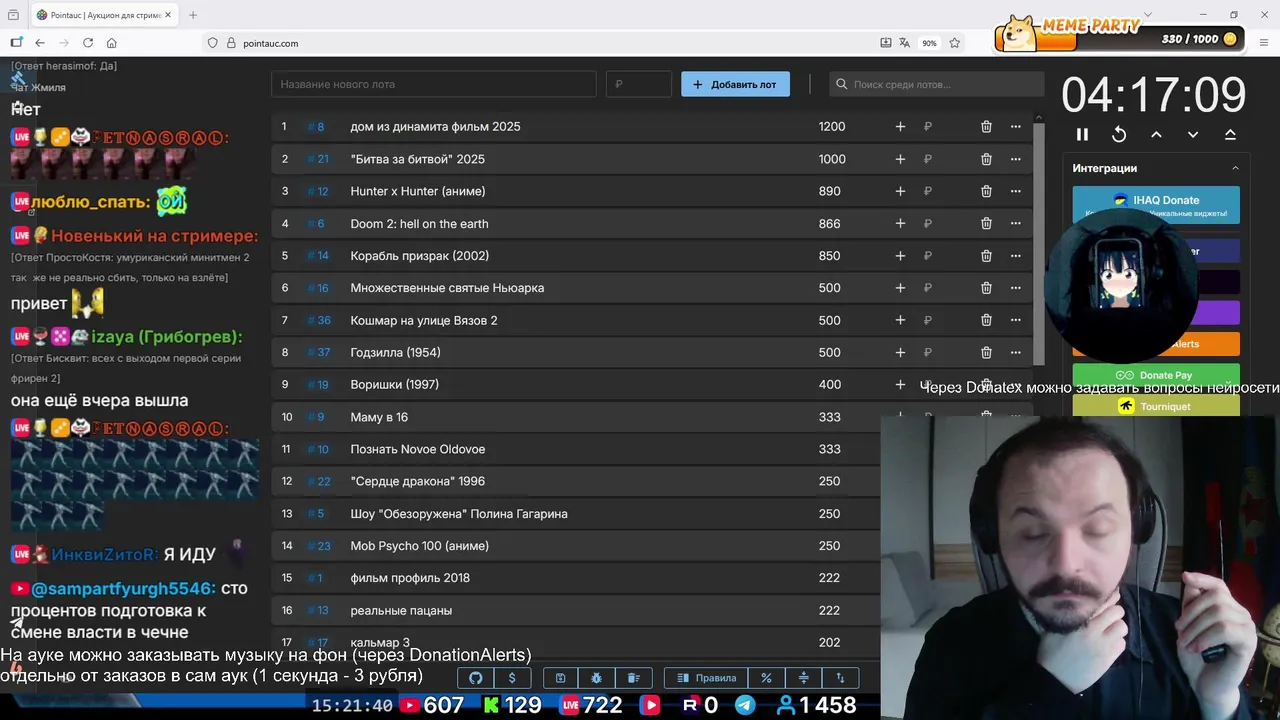This screenshot has width=1280, height=720.
Task: Delete the Битва за битвой lot
Action: click(986, 159)
